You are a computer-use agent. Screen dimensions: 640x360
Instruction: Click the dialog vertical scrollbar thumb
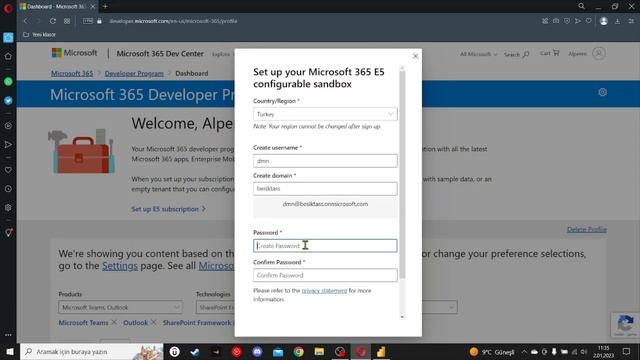(x=402, y=176)
